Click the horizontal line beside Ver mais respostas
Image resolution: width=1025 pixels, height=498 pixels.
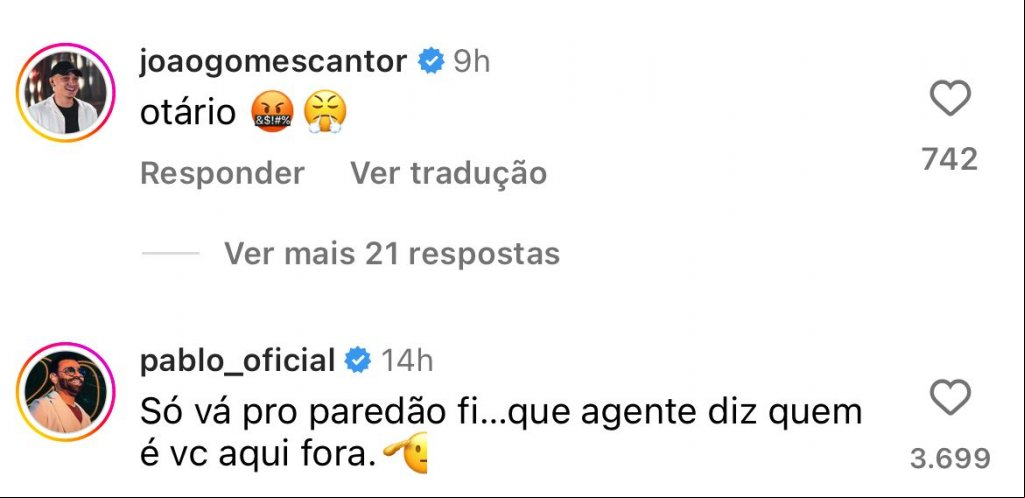(x=171, y=253)
